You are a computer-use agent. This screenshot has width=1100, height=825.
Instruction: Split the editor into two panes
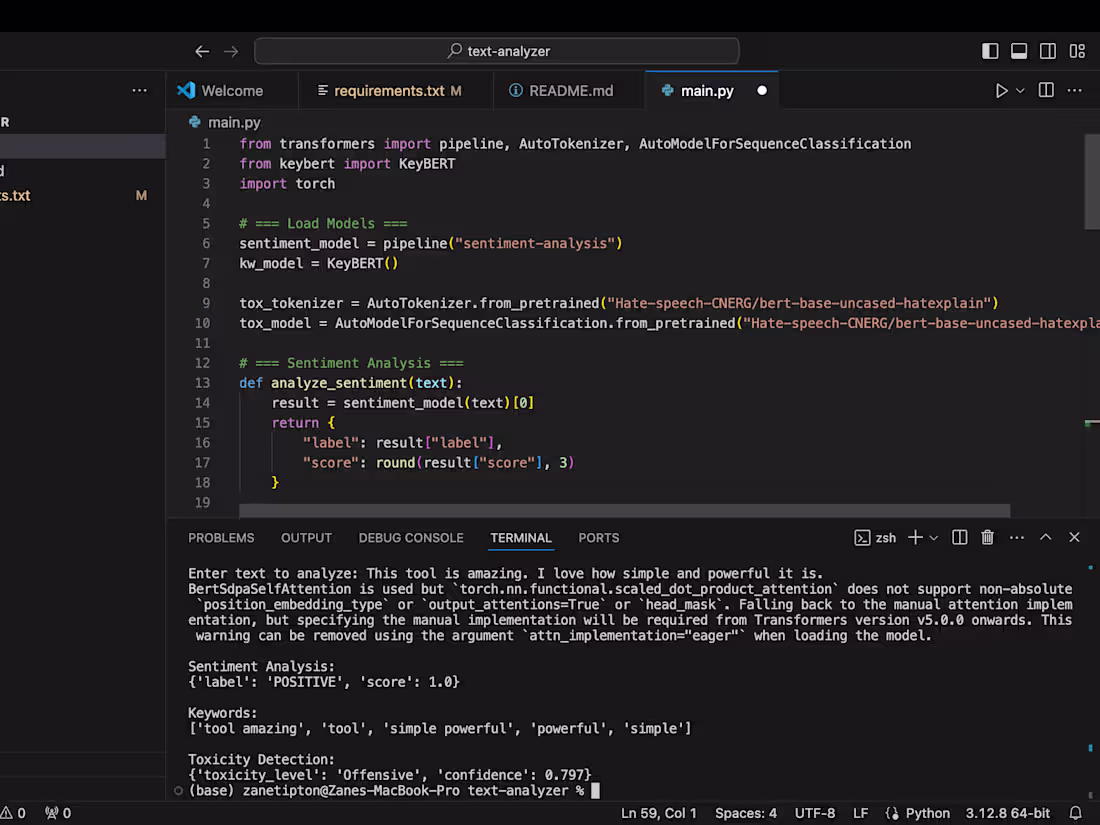(x=1045, y=90)
